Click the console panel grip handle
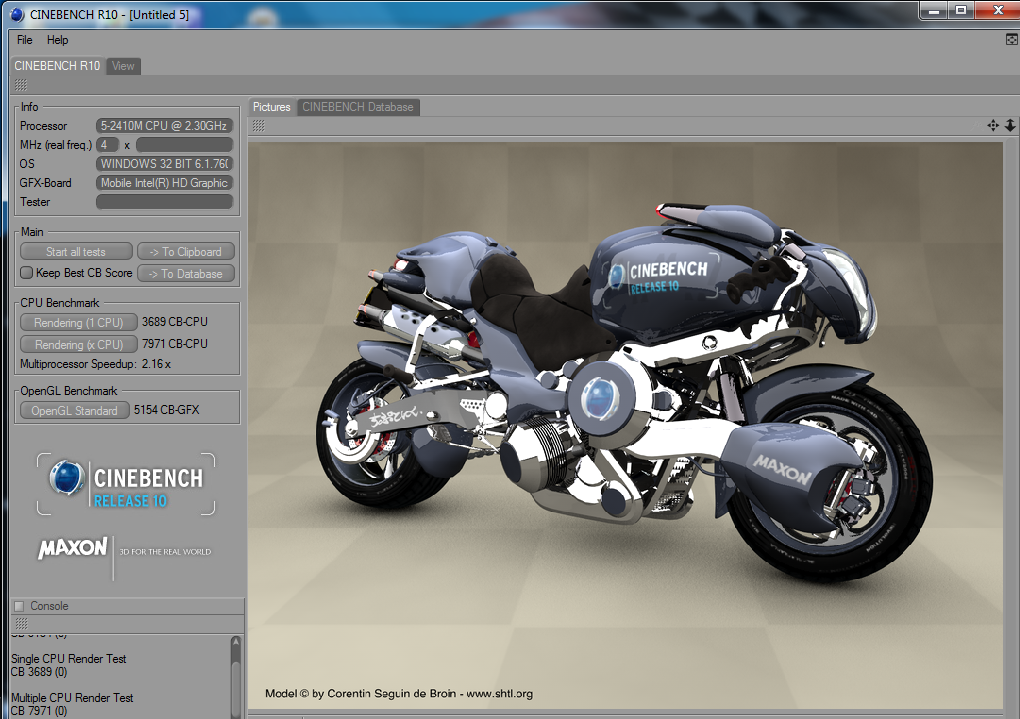1020x719 pixels. [21, 623]
